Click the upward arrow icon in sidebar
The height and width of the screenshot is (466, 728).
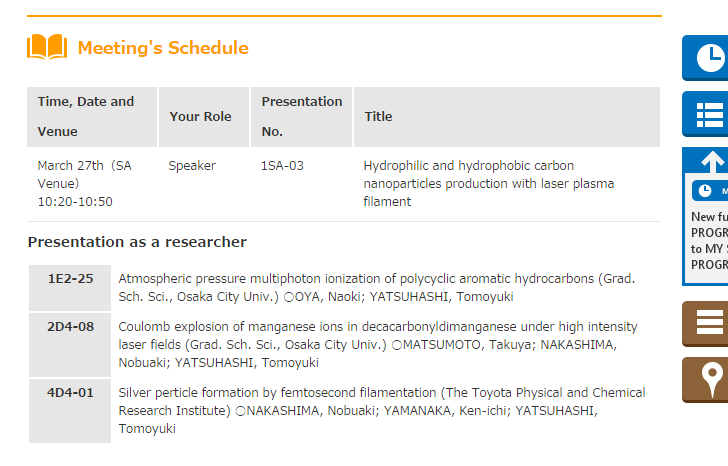pos(712,161)
